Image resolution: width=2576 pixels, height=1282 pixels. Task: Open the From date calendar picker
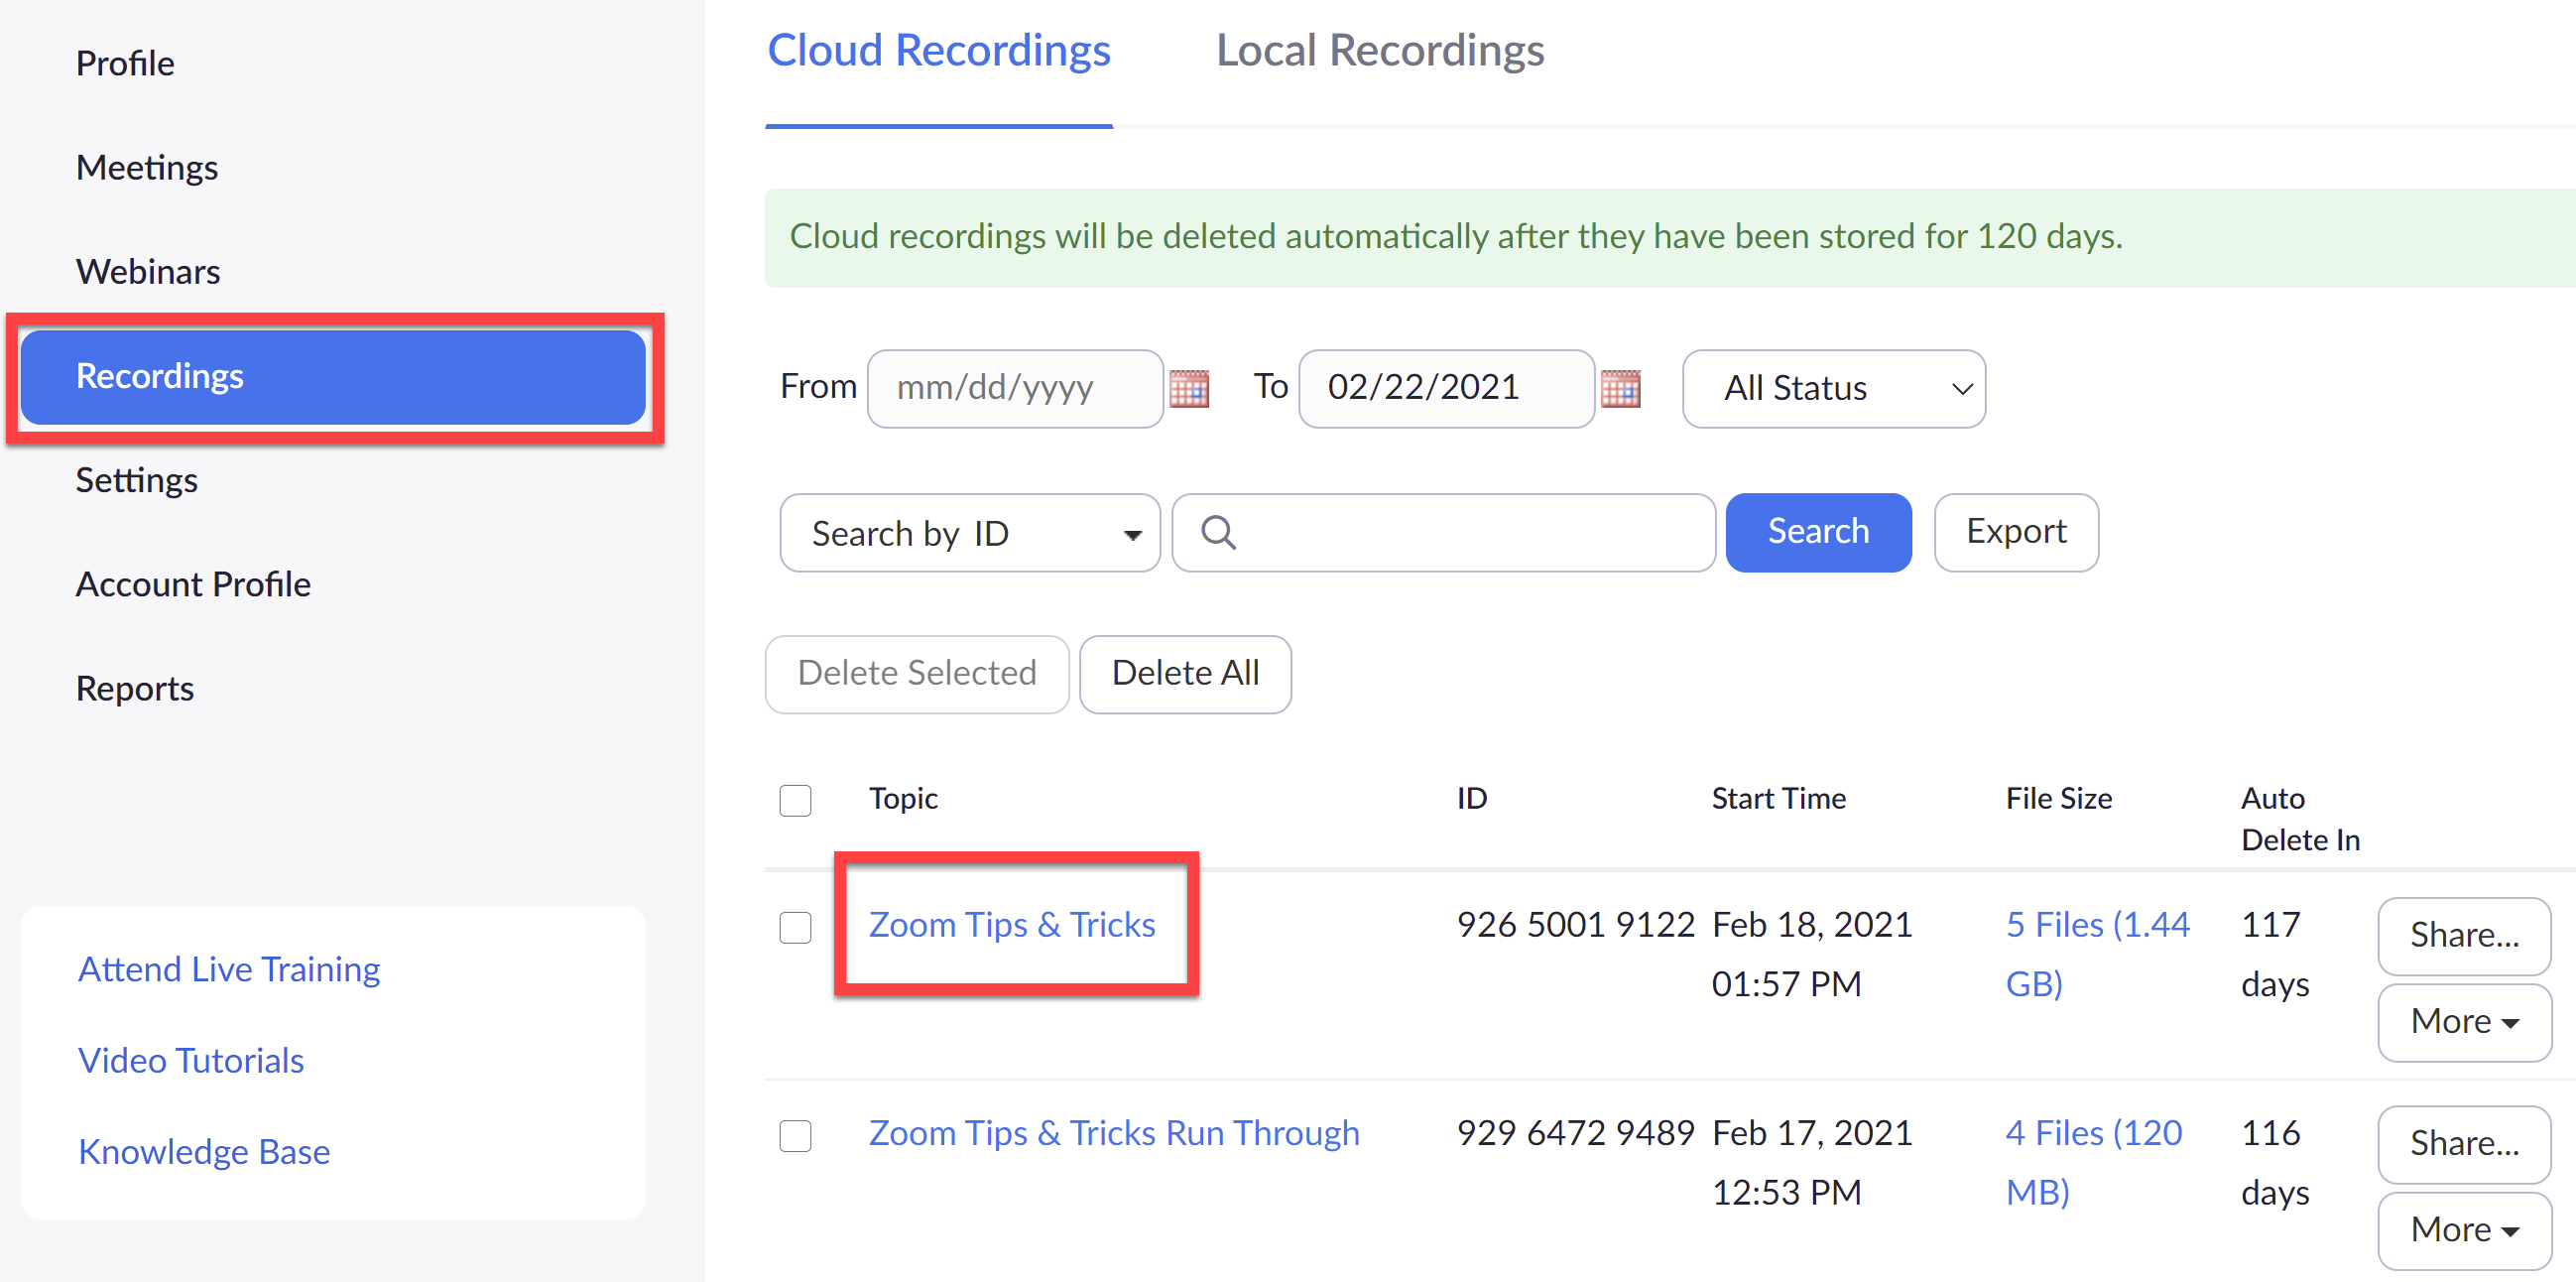pyautogui.click(x=1190, y=389)
